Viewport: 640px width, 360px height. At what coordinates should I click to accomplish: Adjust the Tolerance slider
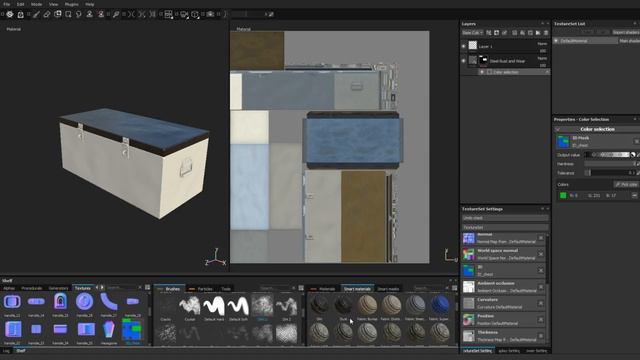[x=610, y=173]
